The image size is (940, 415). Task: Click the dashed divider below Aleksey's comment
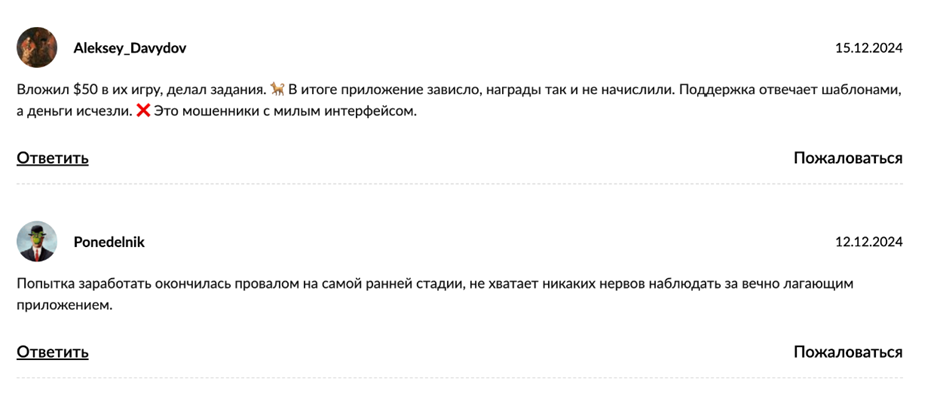460,184
